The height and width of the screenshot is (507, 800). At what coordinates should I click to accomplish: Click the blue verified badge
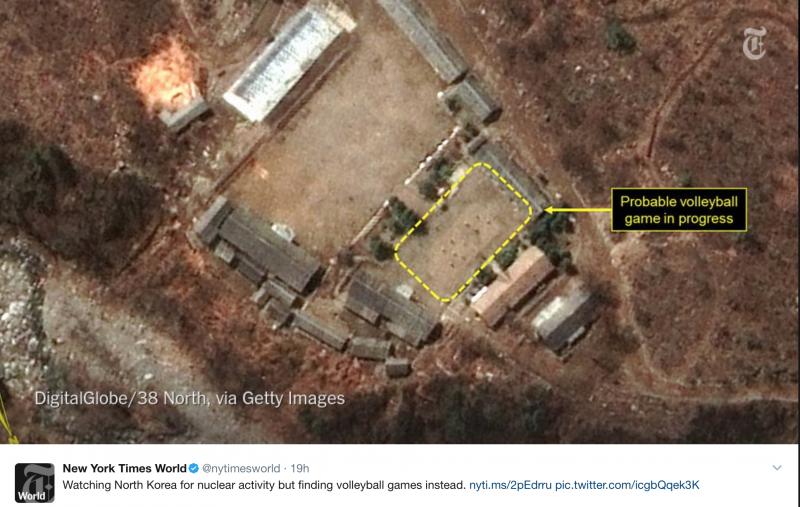tap(194, 468)
